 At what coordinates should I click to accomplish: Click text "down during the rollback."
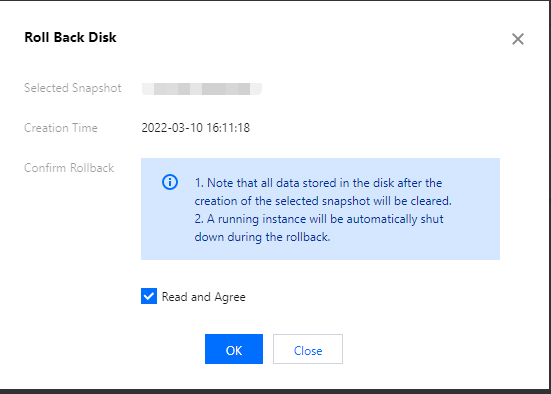coord(262,237)
